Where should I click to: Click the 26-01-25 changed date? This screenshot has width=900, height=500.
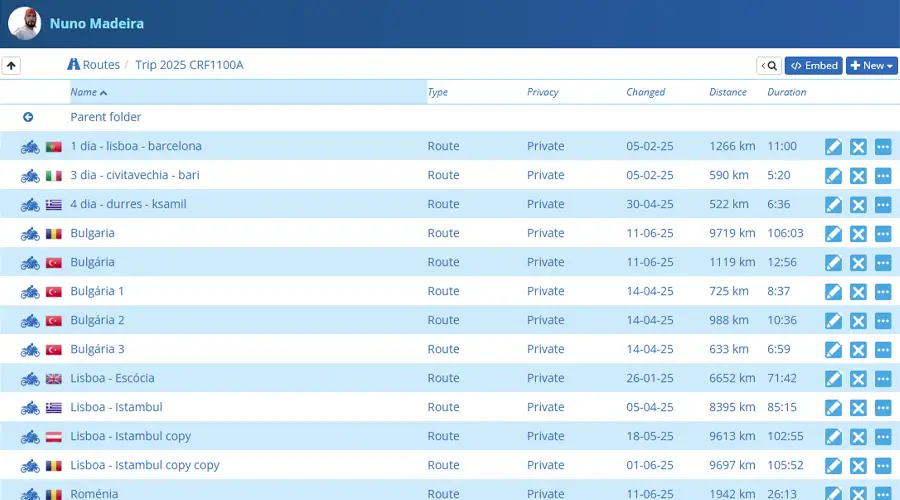point(650,378)
